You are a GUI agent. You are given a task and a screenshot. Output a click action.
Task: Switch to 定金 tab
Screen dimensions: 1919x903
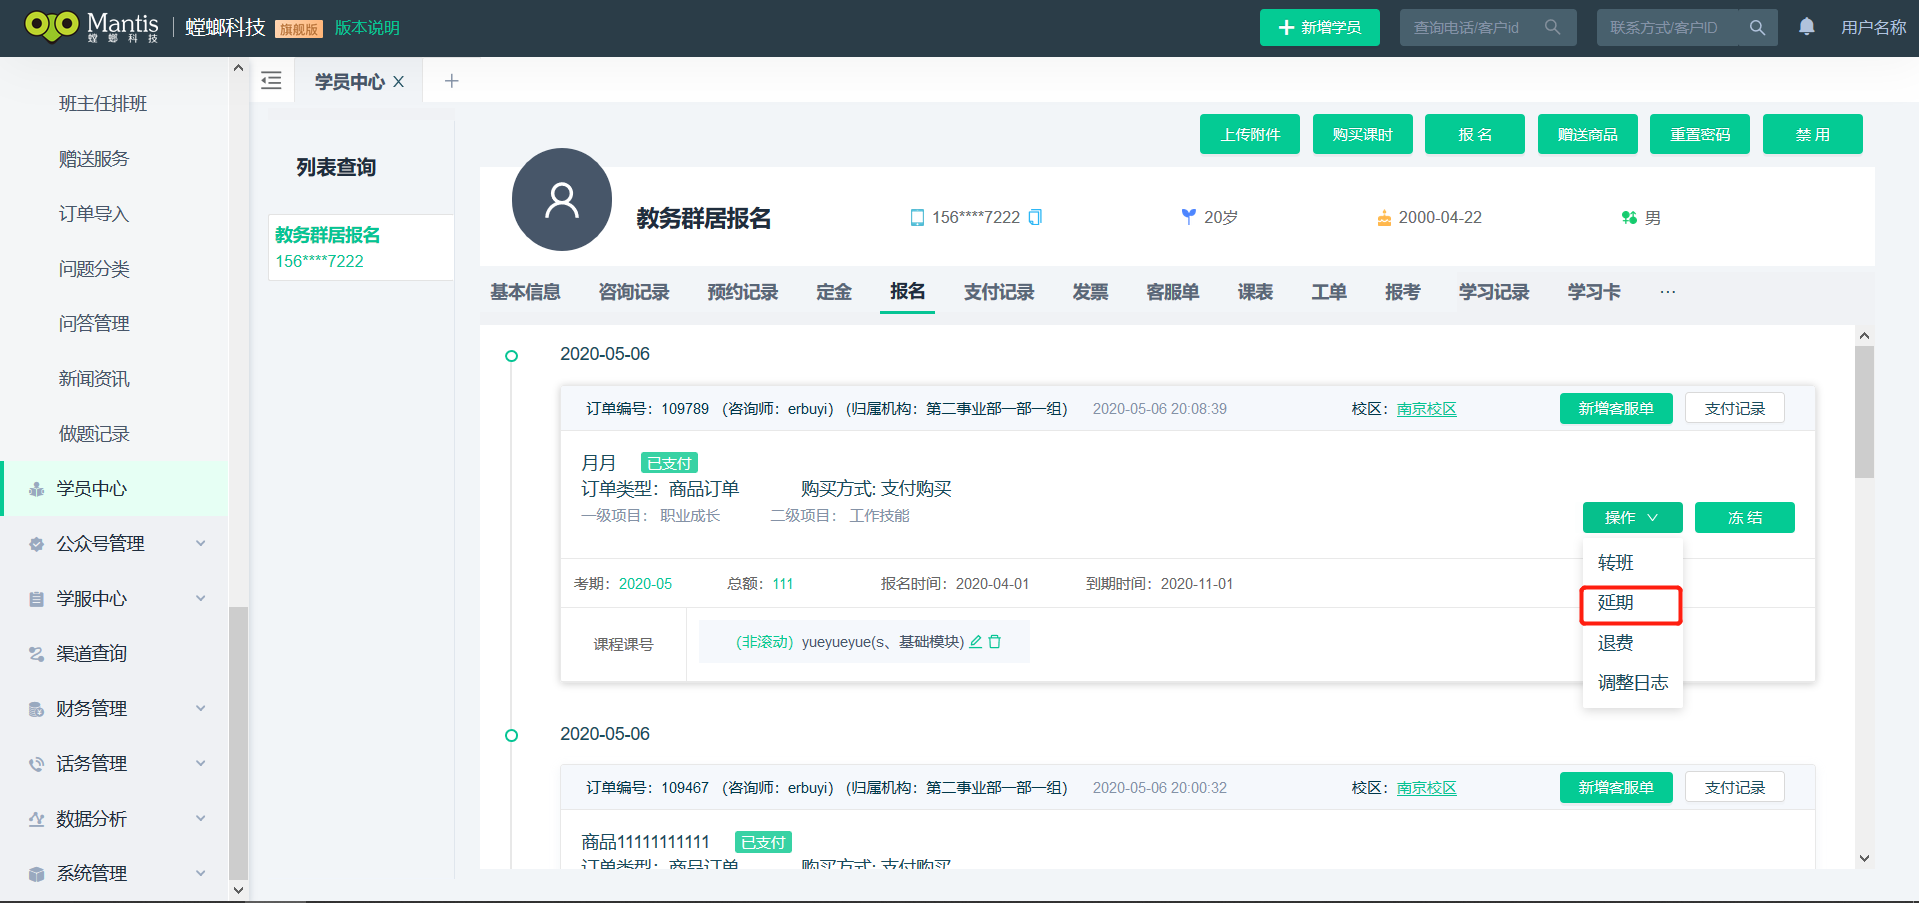click(x=834, y=292)
